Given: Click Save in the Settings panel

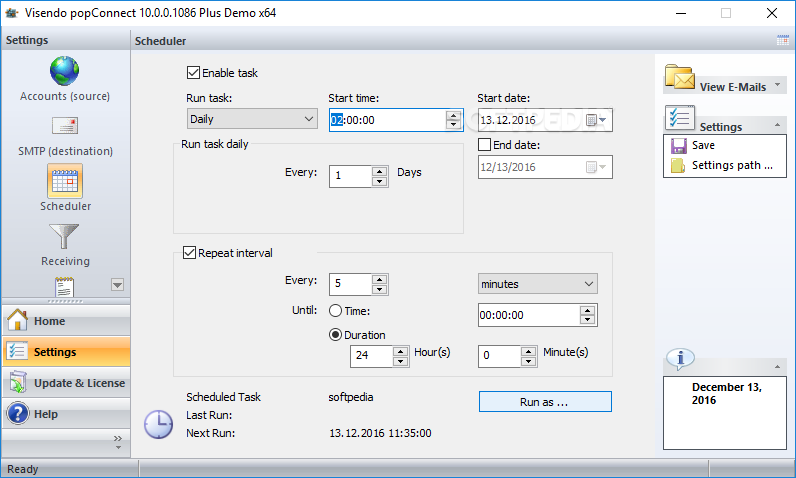Looking at the screenshot, I should 703,146.
